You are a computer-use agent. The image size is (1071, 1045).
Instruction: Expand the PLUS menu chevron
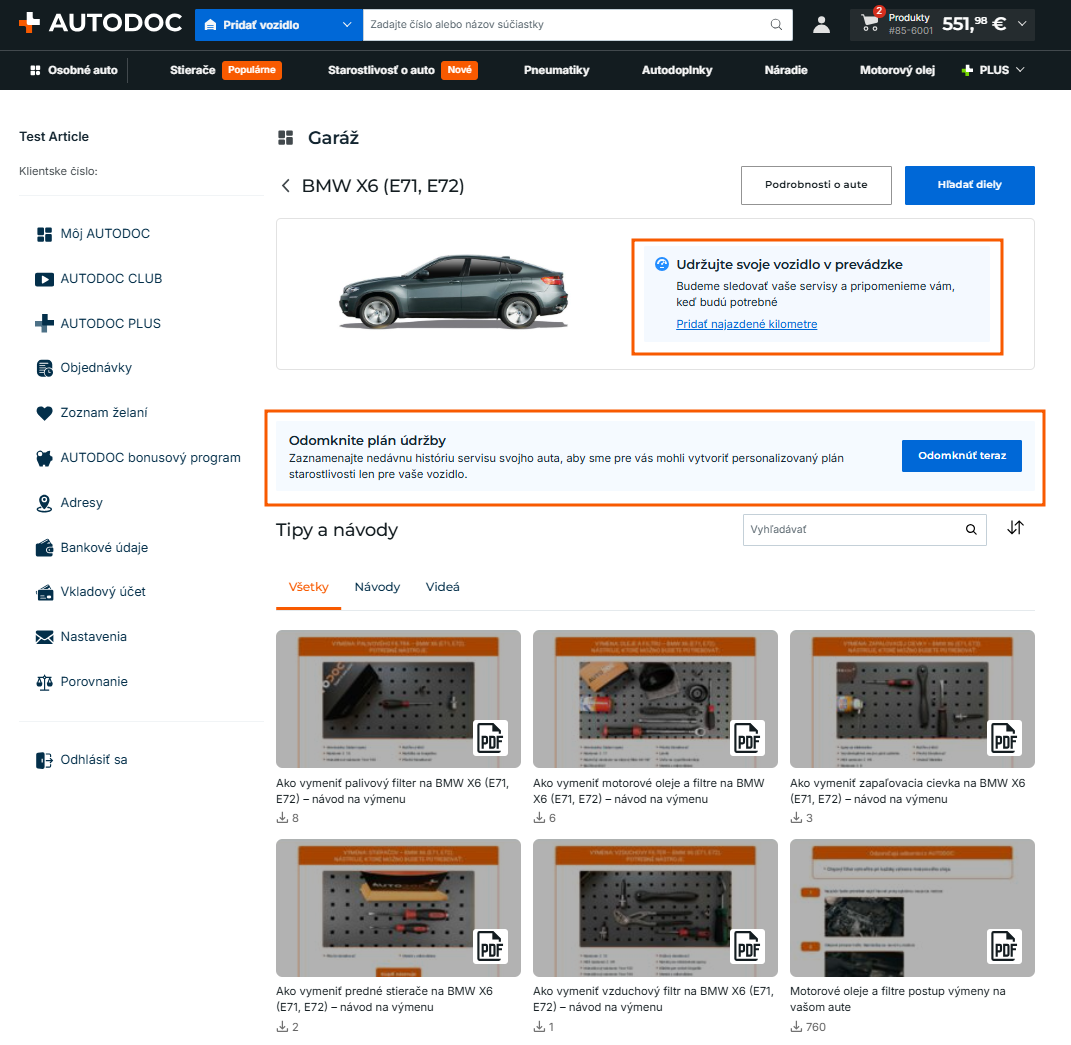1020,70
